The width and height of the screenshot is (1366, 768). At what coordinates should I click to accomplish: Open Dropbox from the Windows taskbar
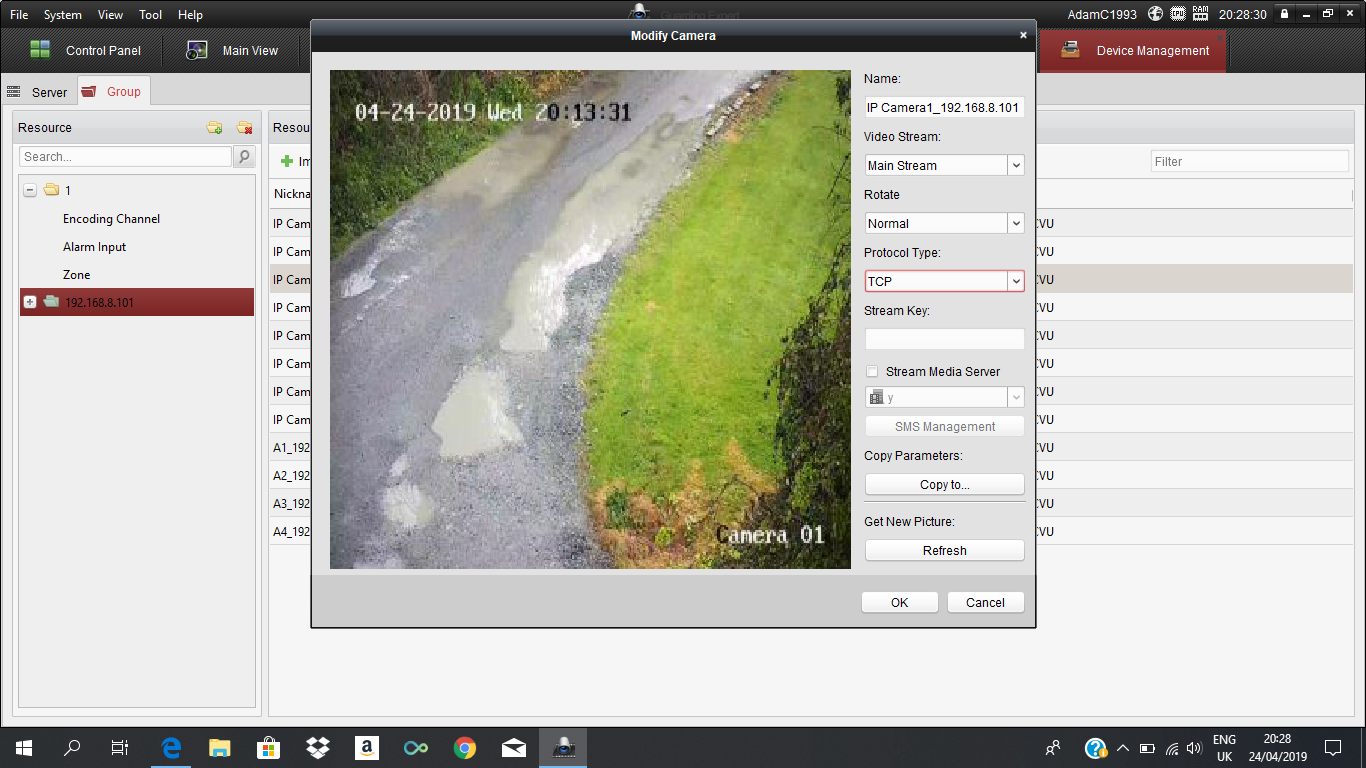[318, 747]
